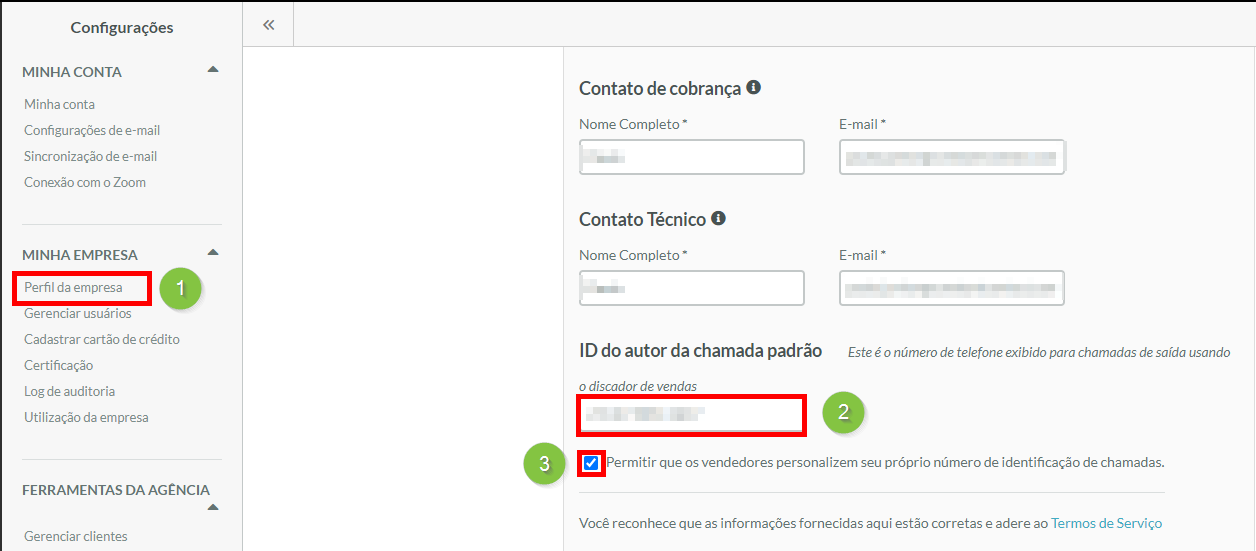The height and width of the screenshot is (551, 1256).
Task: Collapse the sidebar with double chevron icon
Action: pos(268,25)
